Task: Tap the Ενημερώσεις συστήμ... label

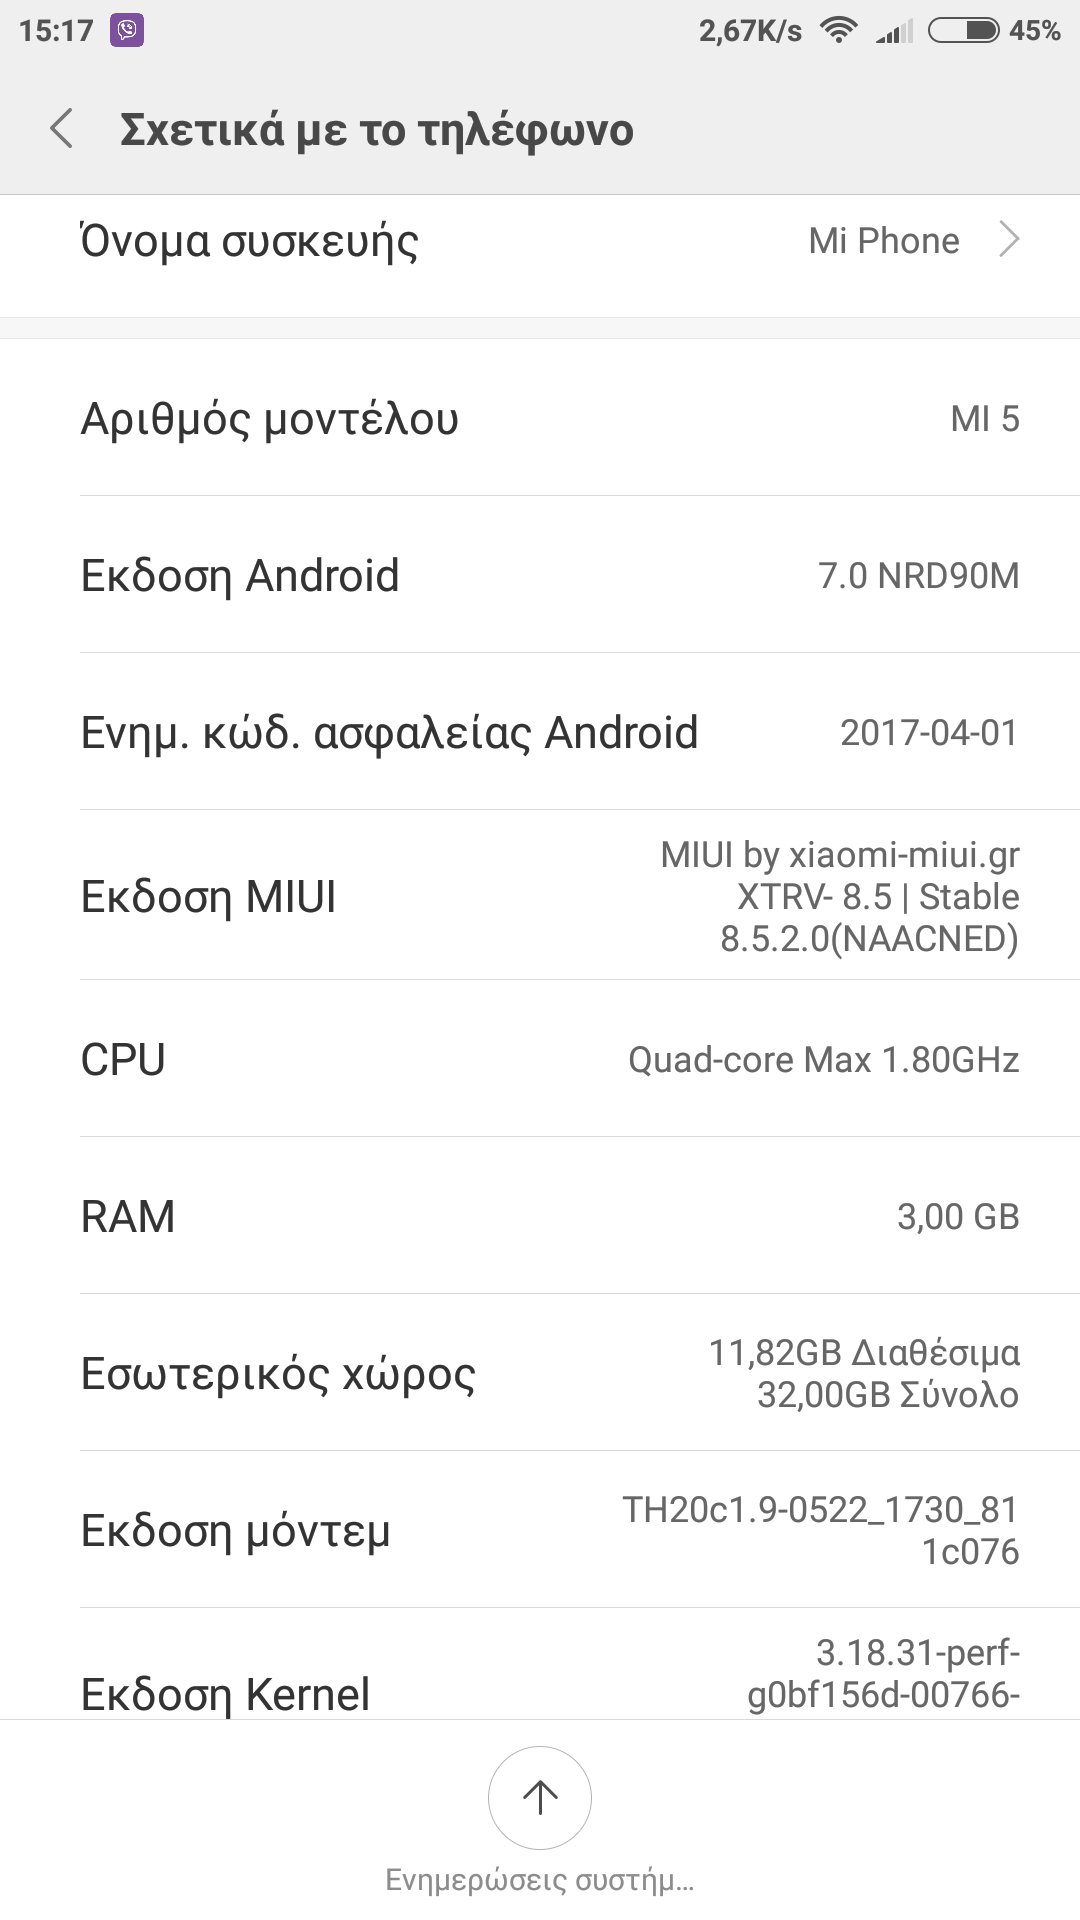Action: pos(540,1880)
